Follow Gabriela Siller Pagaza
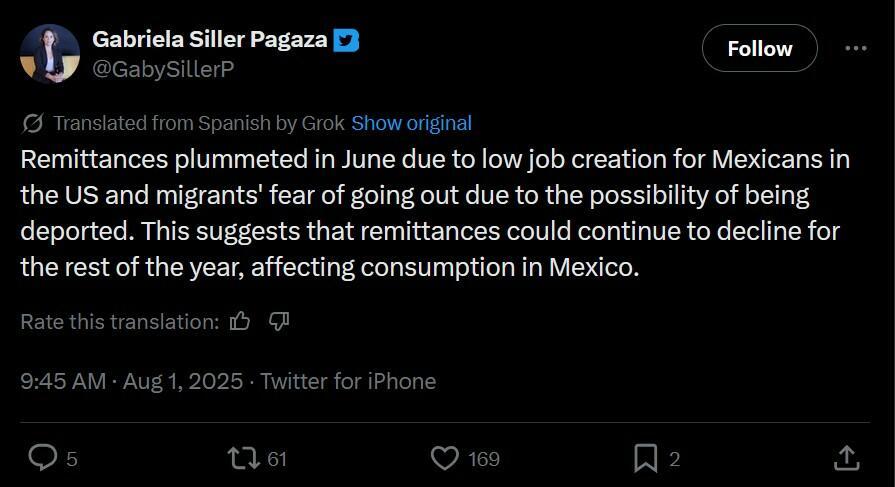This screenshot has height=487, width=895. (x=759, y=48)
